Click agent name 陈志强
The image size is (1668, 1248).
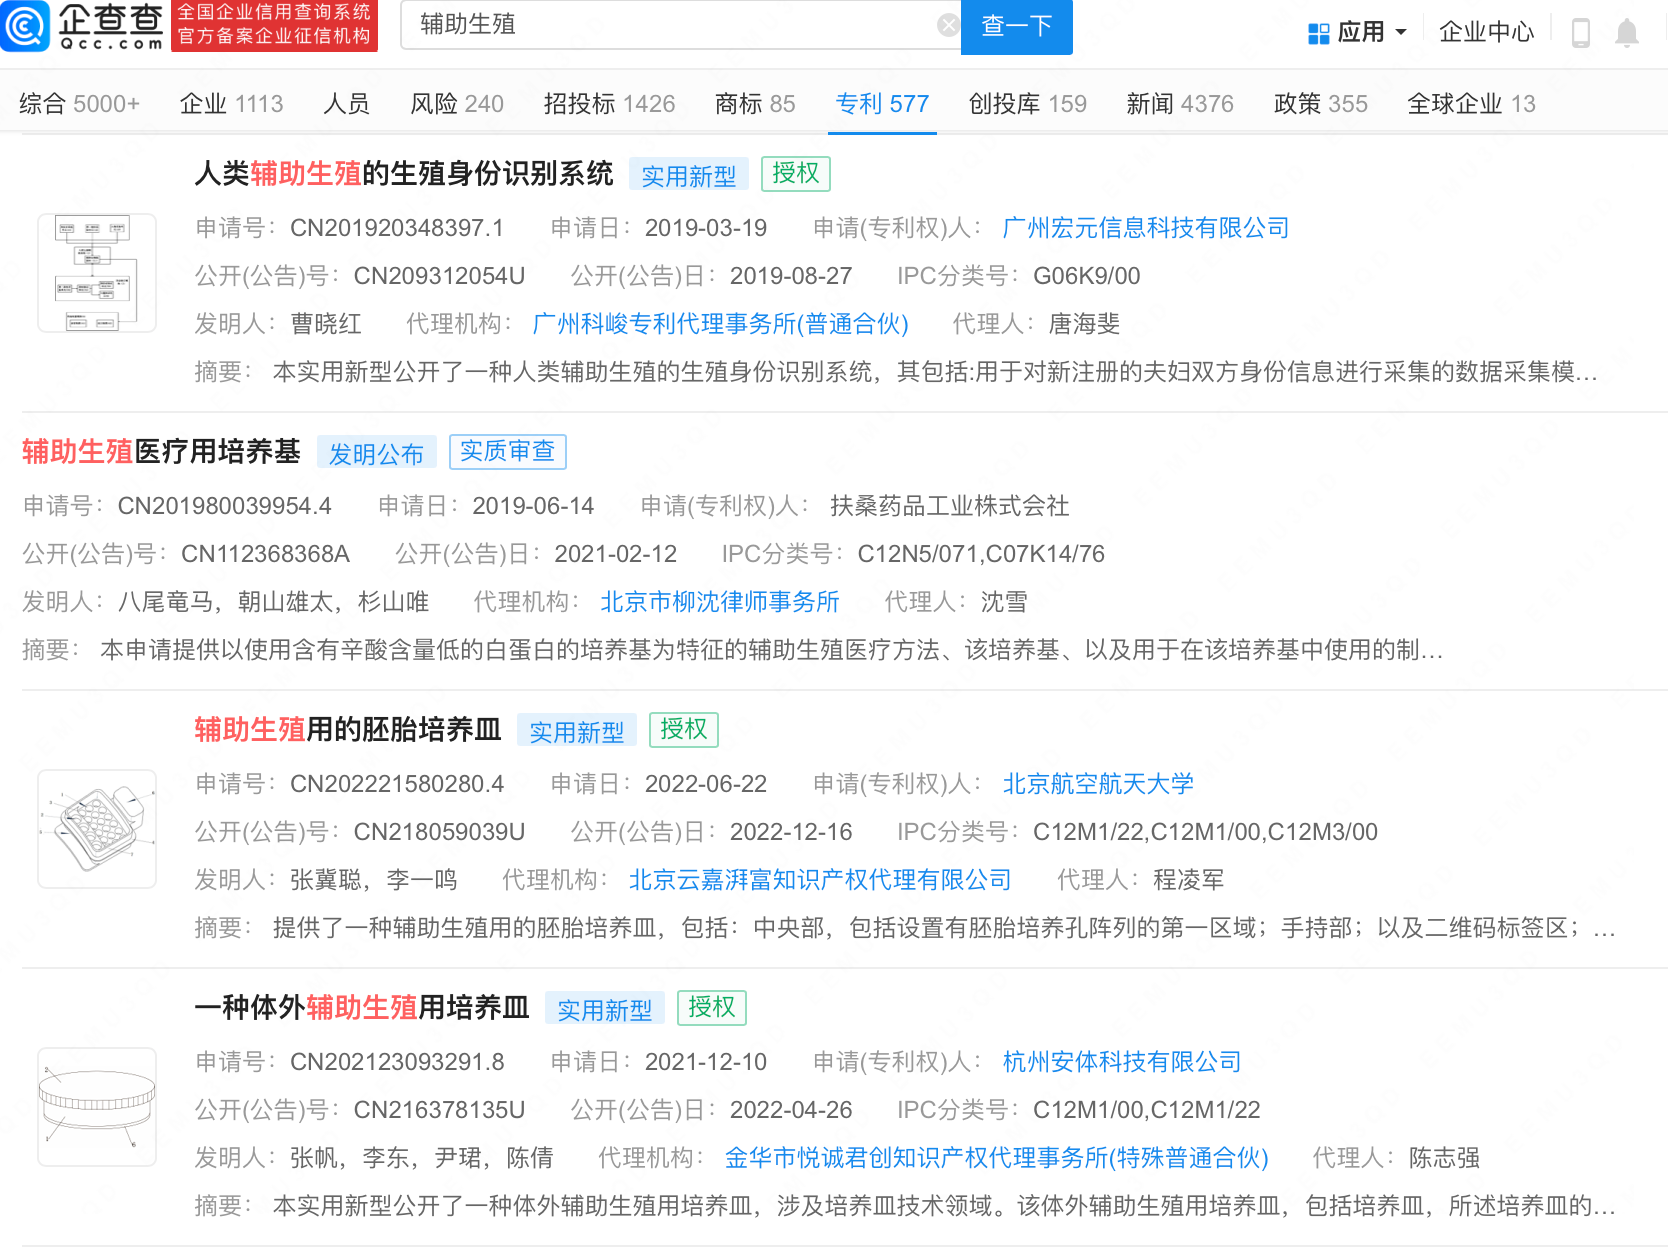tap(1444, 1158)
